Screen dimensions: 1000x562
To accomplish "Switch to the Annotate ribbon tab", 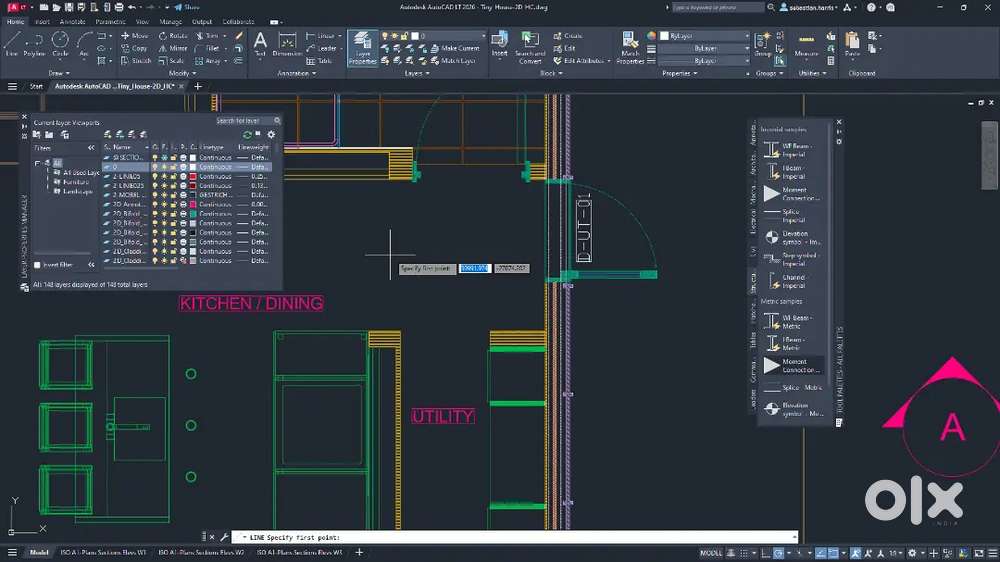I will coord(72,21).
